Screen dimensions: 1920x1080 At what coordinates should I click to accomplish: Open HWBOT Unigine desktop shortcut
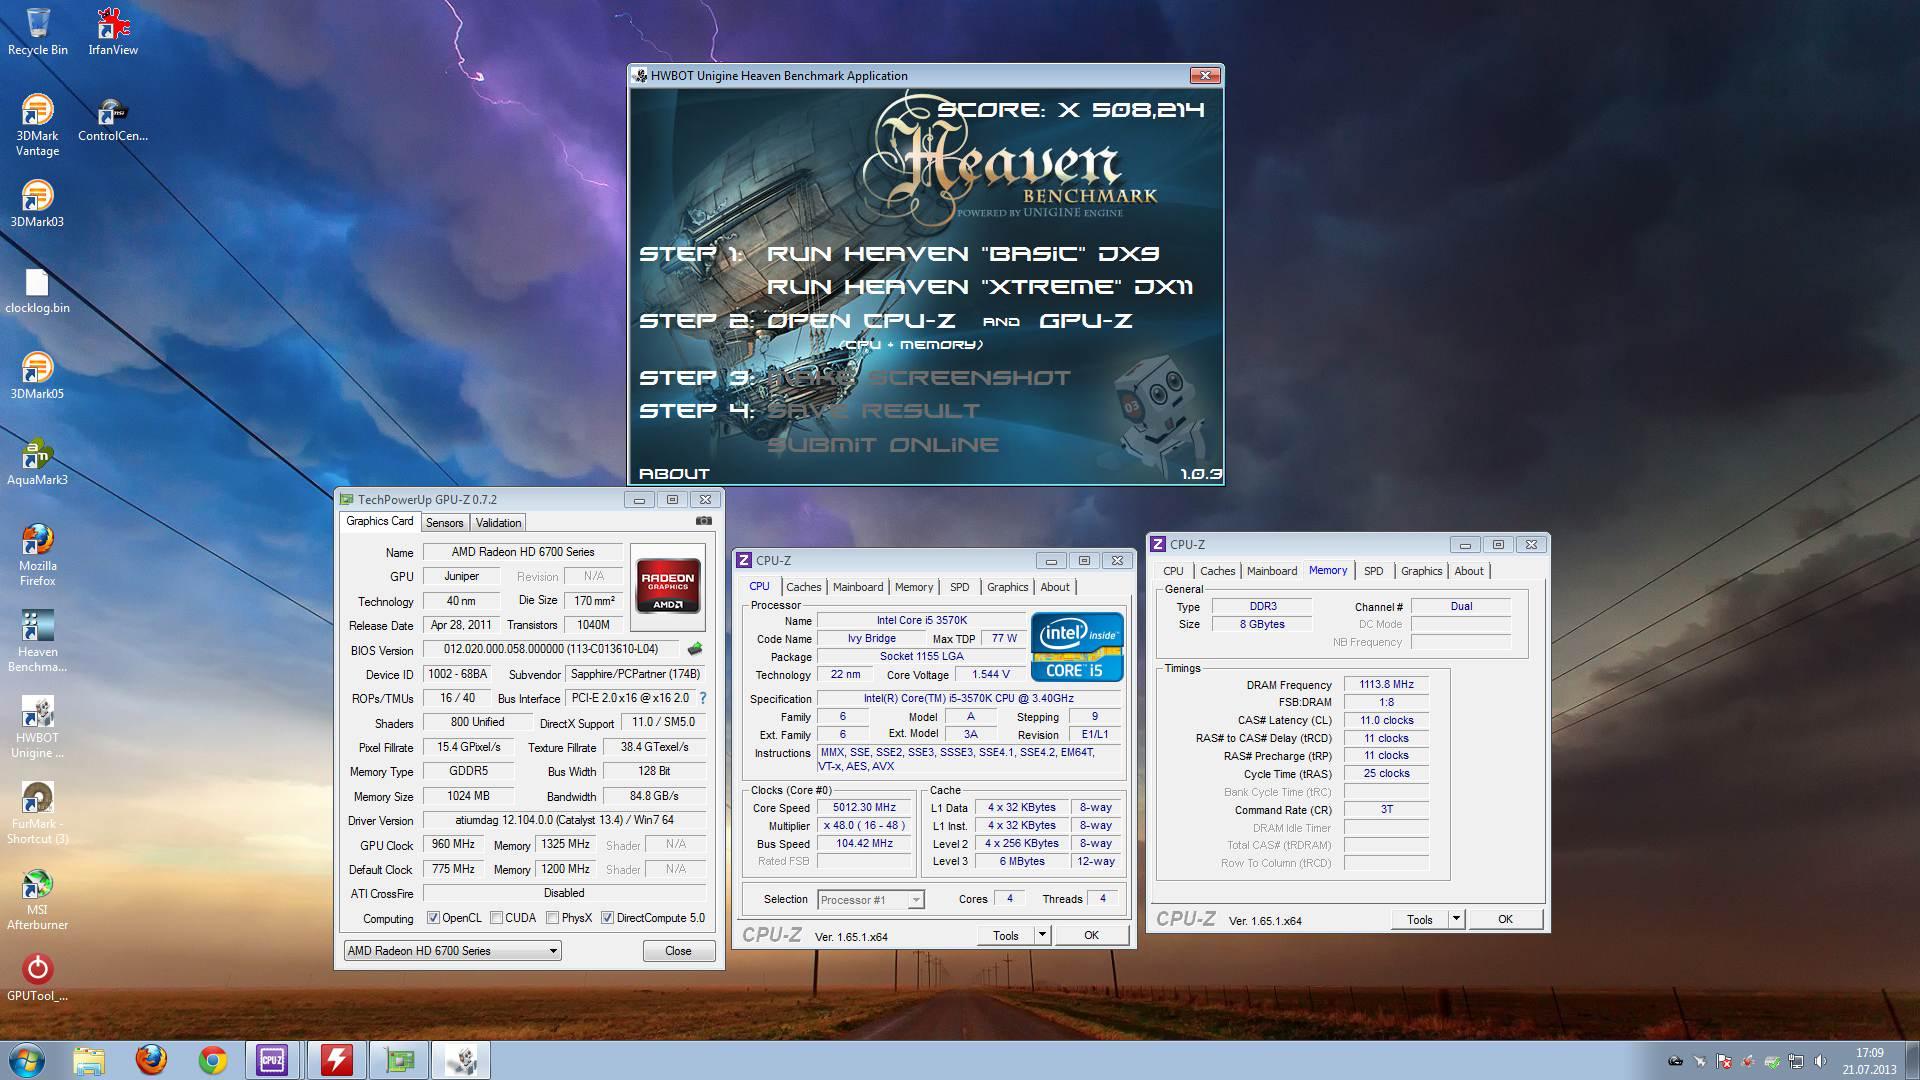(37, 727)
